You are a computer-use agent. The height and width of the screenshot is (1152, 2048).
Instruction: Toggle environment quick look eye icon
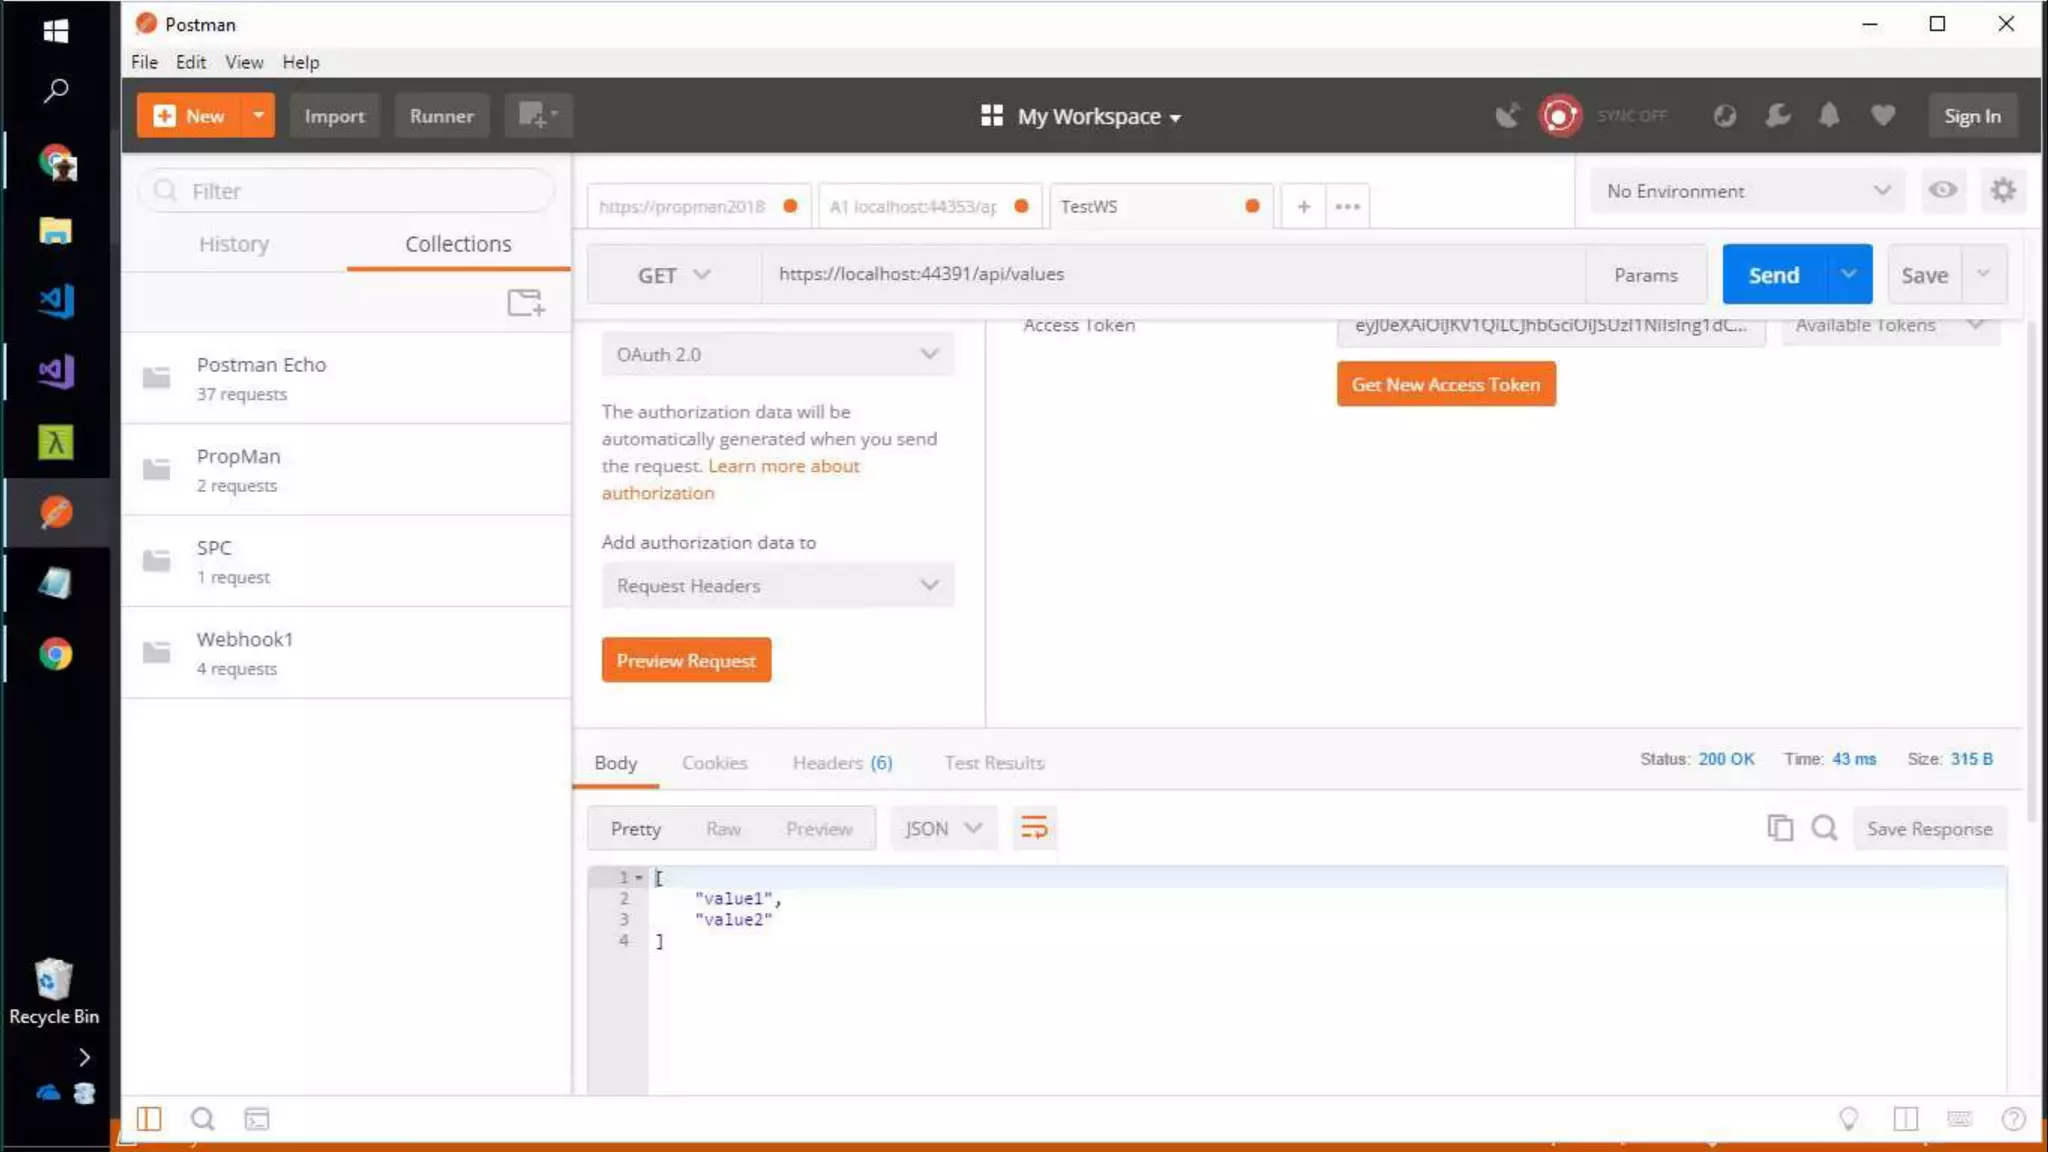click(1942, 190)
